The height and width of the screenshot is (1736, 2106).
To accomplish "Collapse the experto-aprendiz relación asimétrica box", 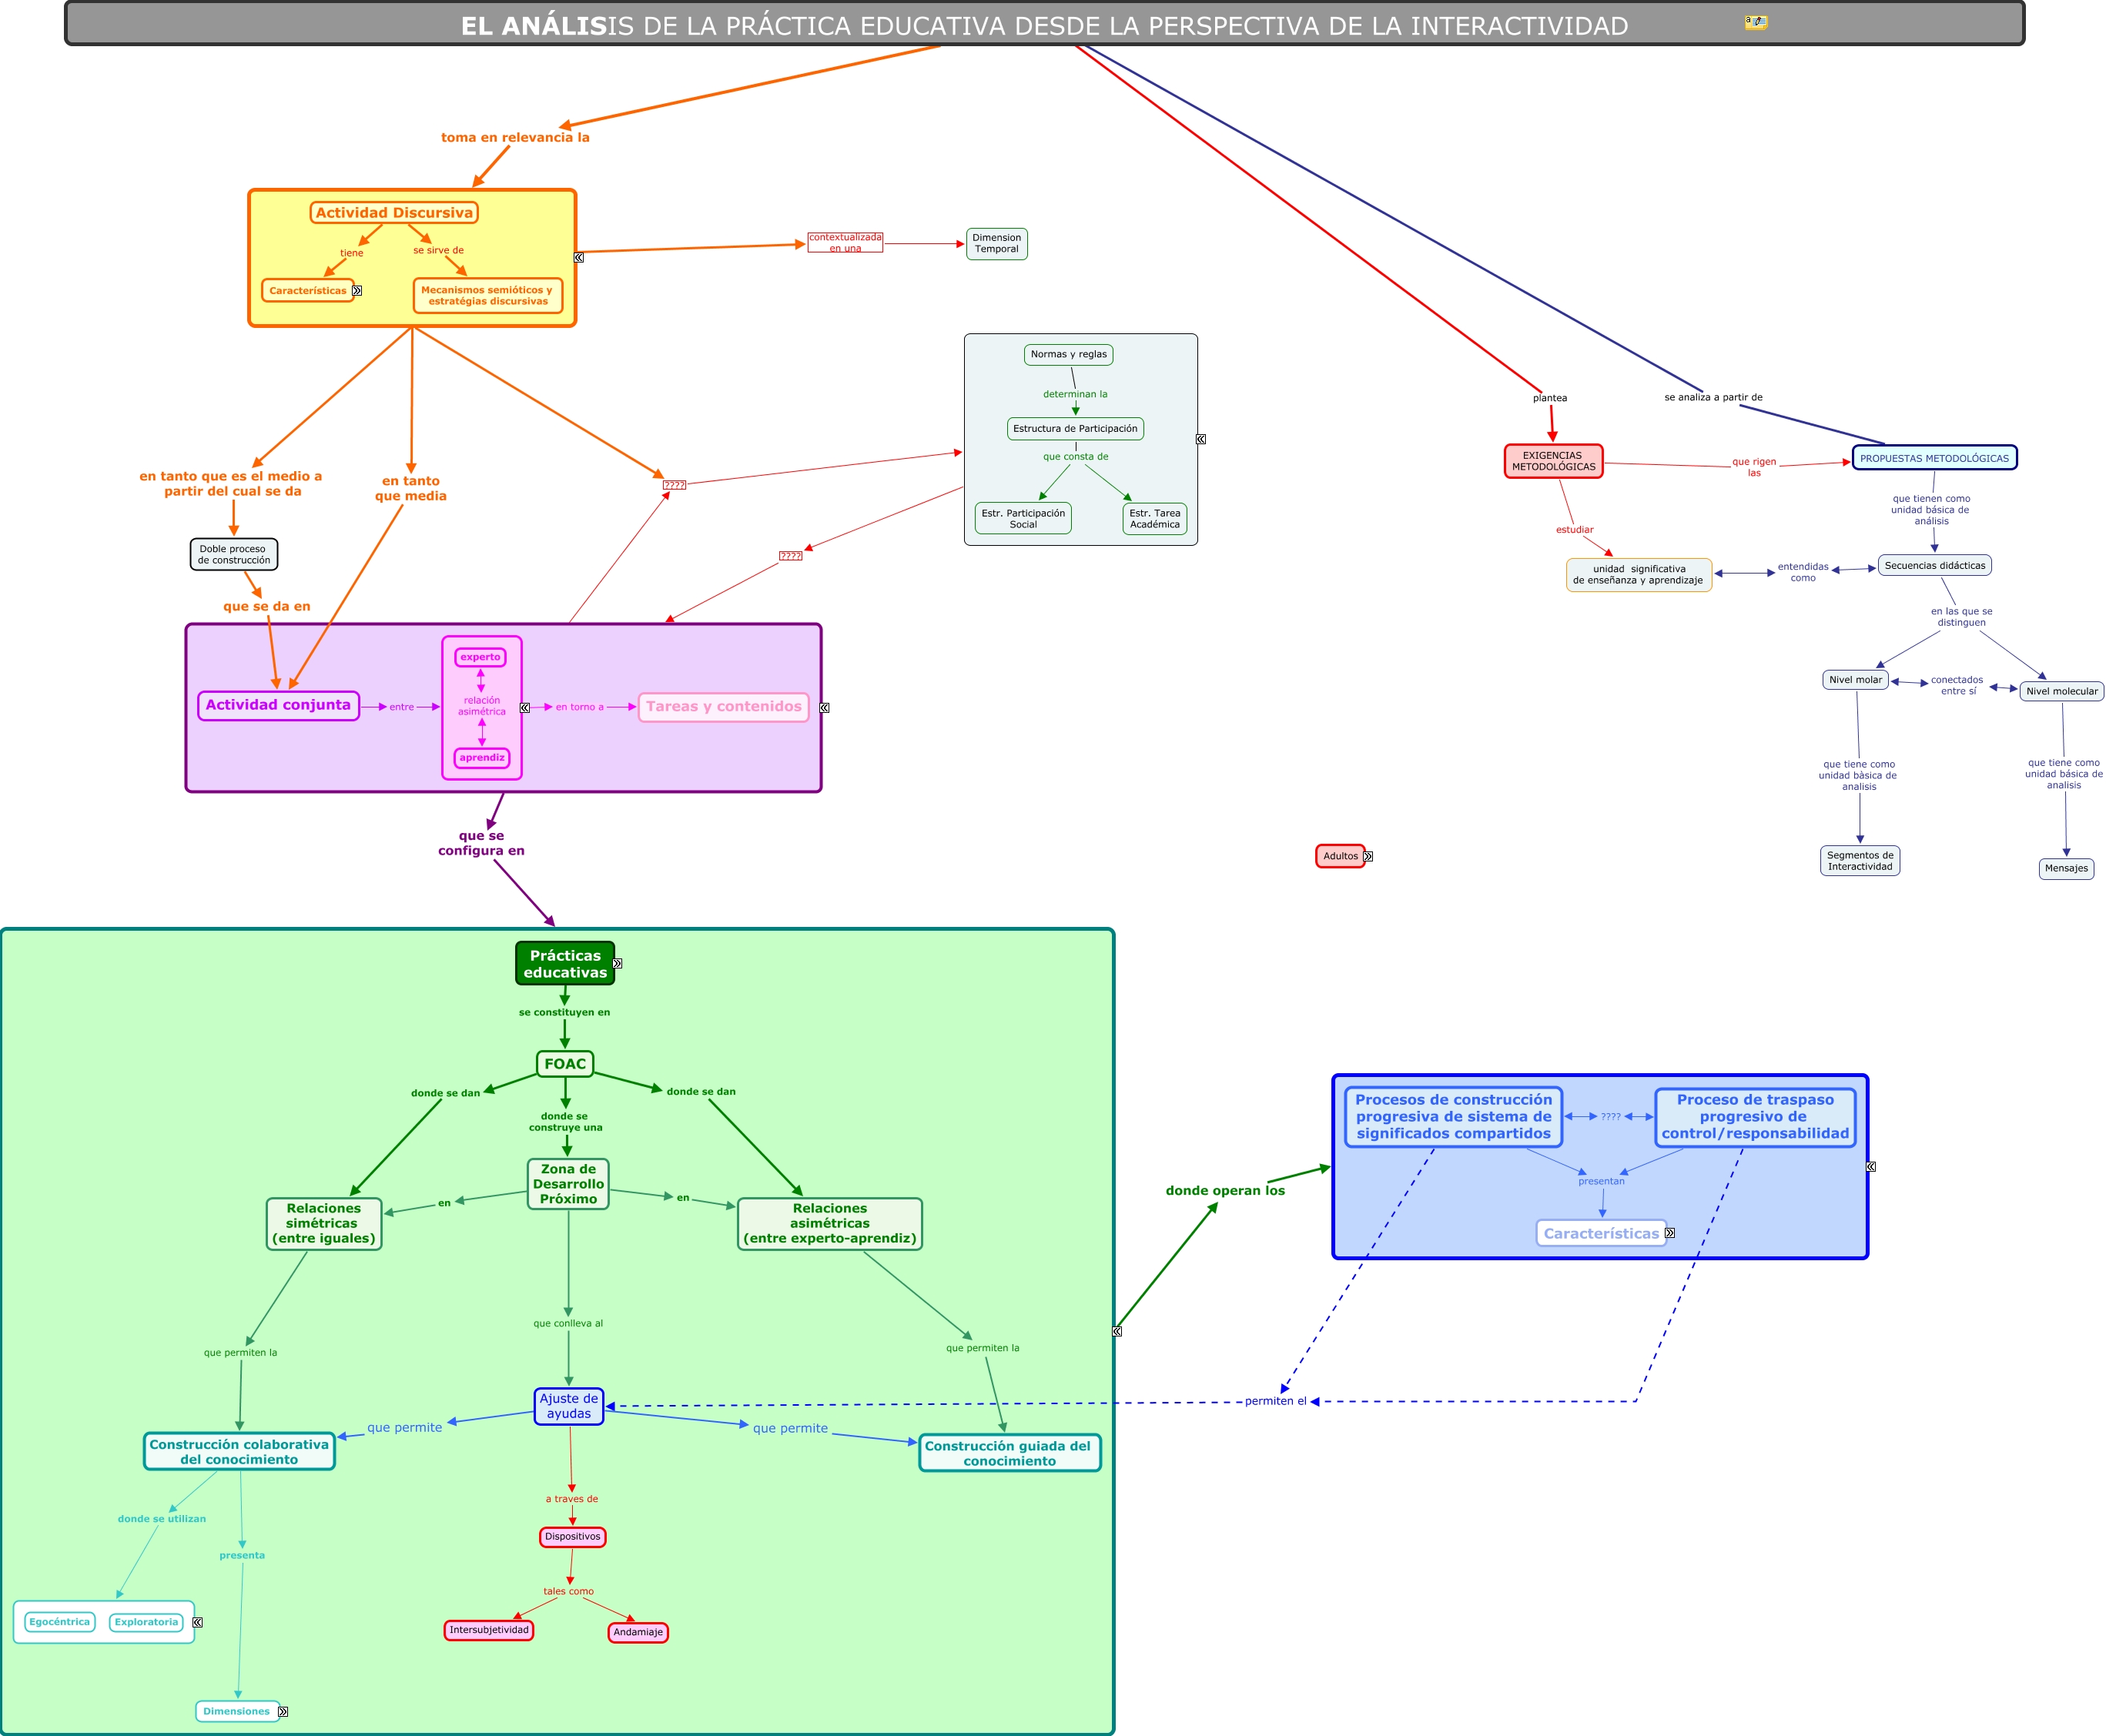I will point(525,708).
